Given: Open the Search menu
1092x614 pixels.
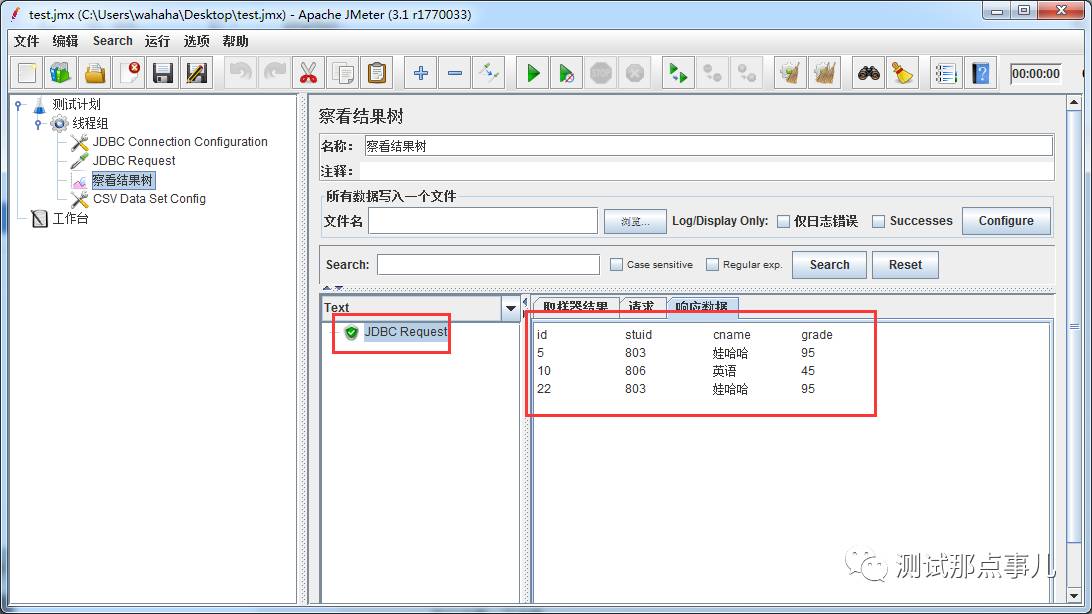Looking at the screenshot, I should point(113,41).
